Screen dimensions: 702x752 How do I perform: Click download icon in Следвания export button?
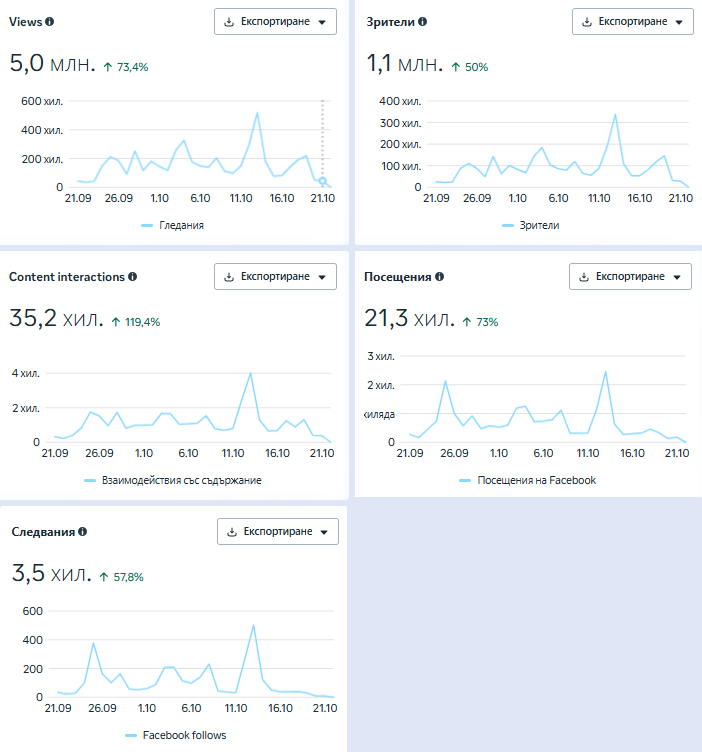click(x=232, y=532)
